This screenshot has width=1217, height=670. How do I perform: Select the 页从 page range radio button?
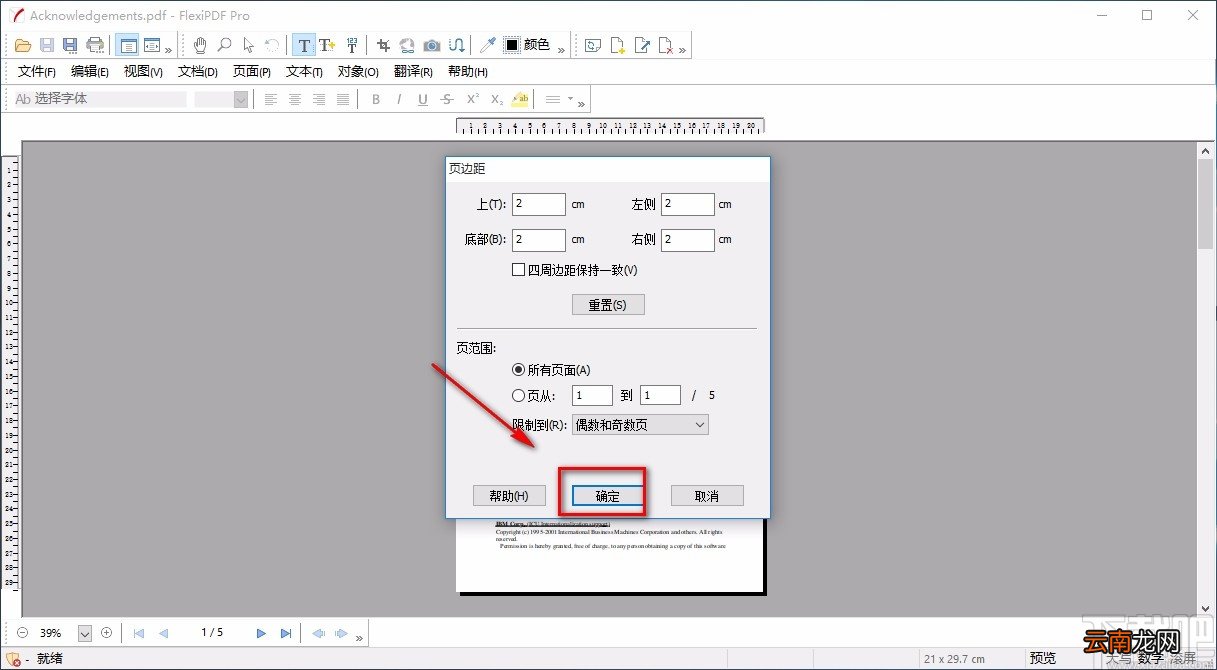tap(518, 395)
